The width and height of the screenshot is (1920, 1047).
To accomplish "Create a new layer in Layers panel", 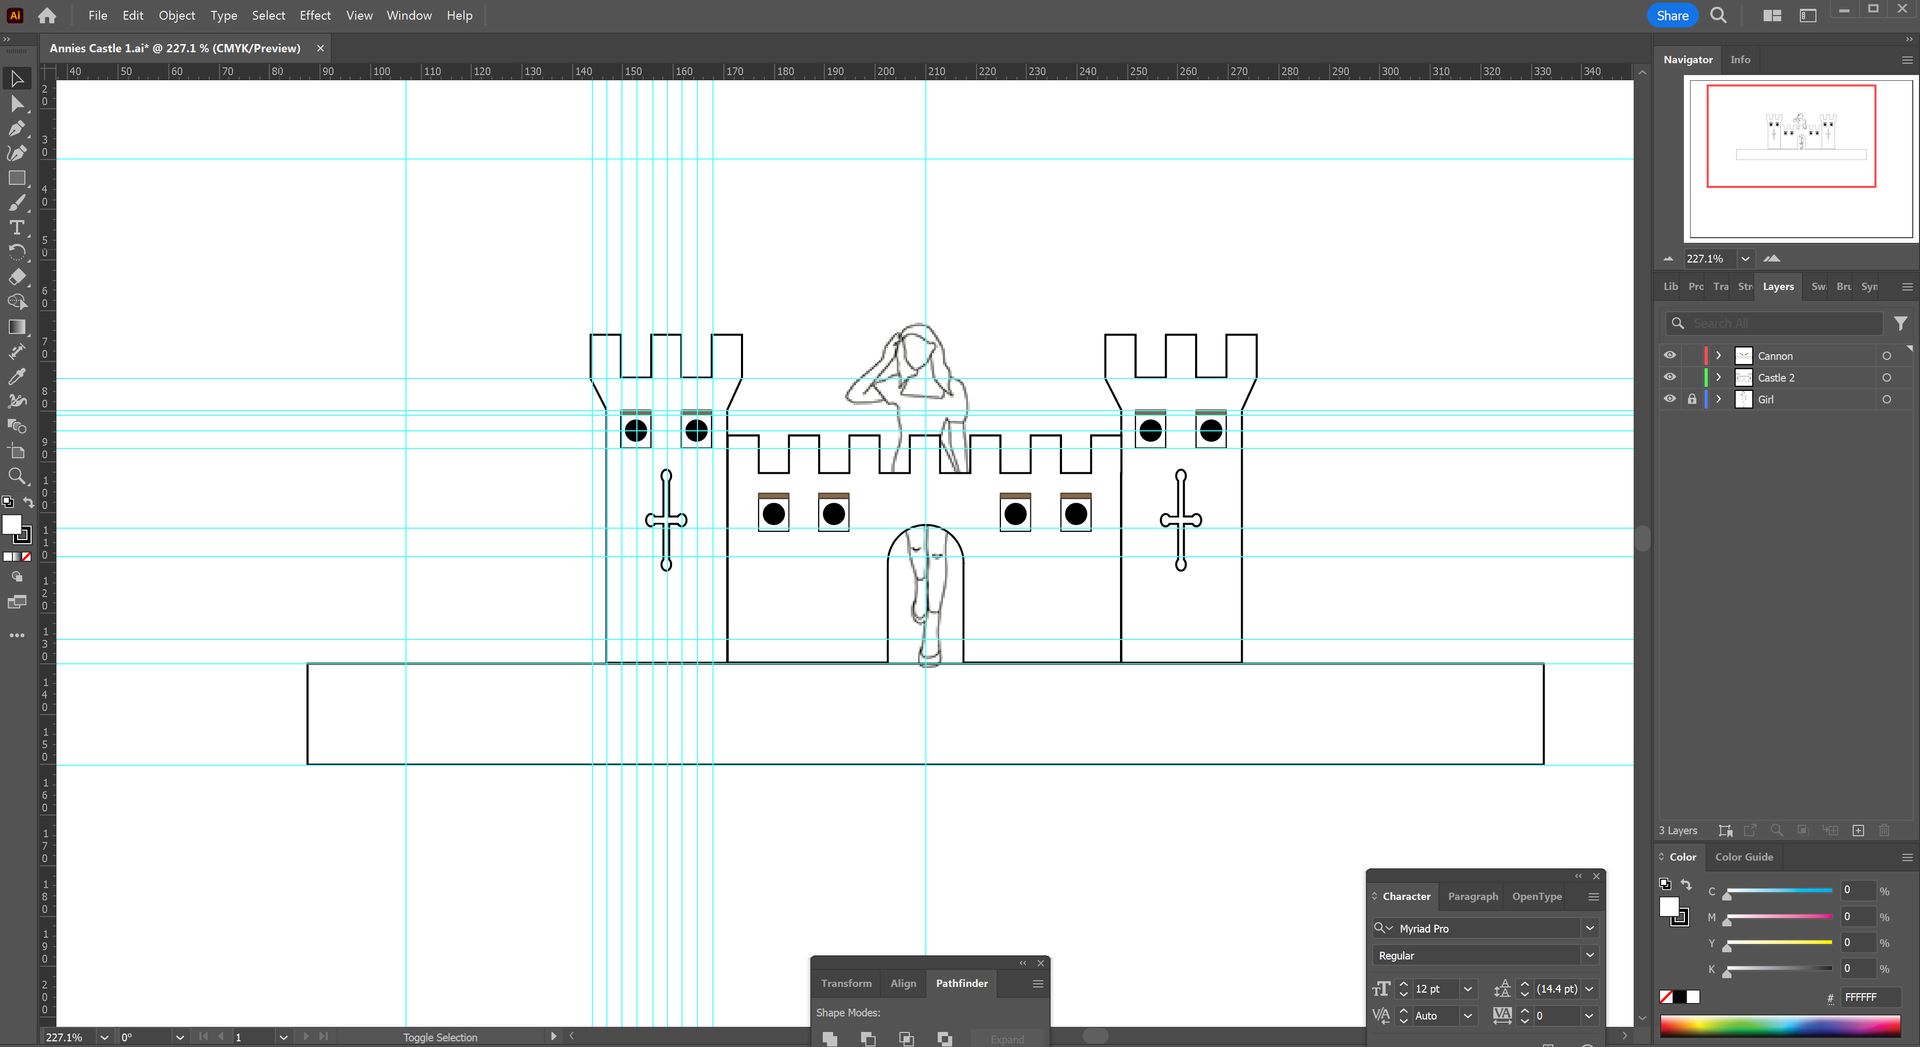I will (1858, 831).
